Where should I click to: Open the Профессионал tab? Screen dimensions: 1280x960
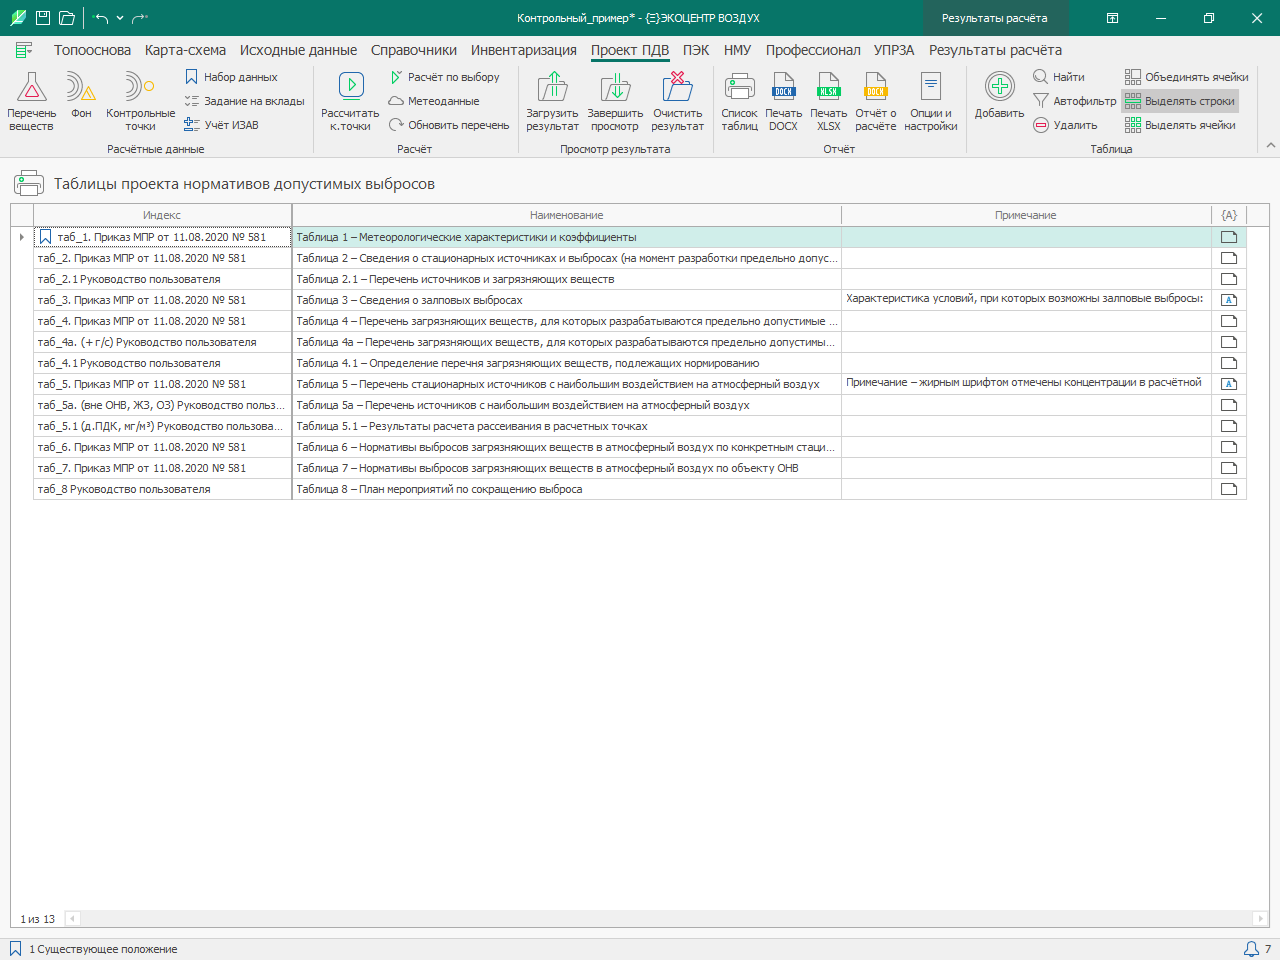[x=813, y=50]
